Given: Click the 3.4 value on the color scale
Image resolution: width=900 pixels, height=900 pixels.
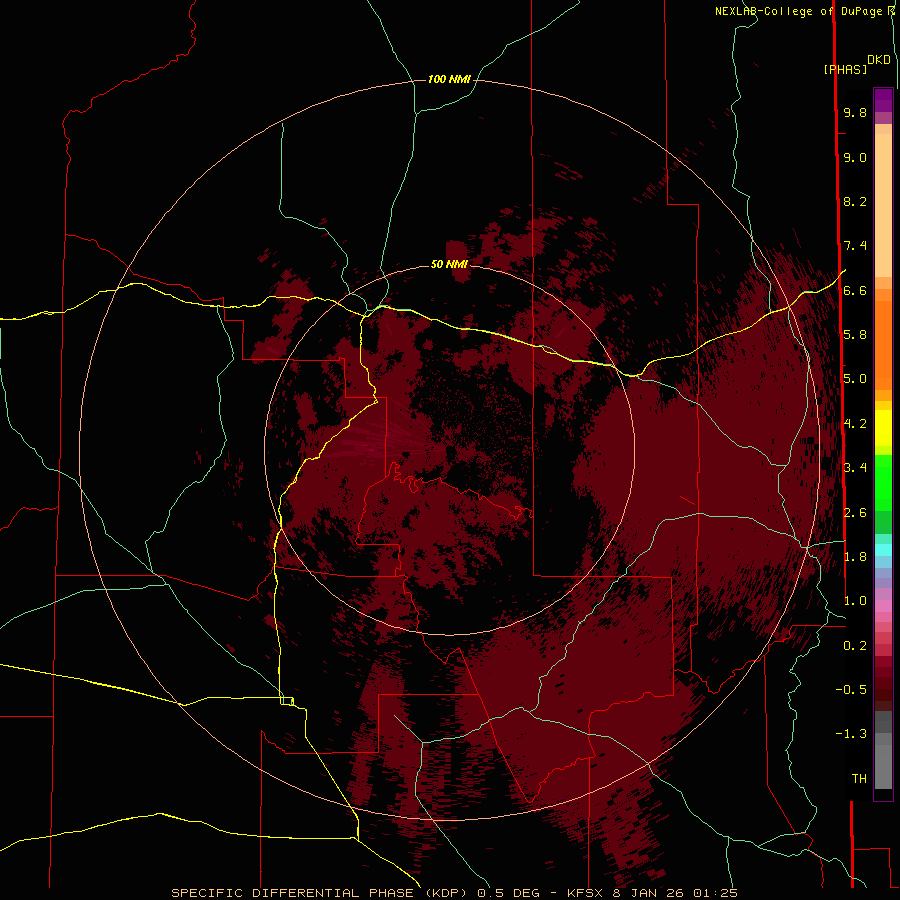Looking at the screenshot, I should coord(855,468).
